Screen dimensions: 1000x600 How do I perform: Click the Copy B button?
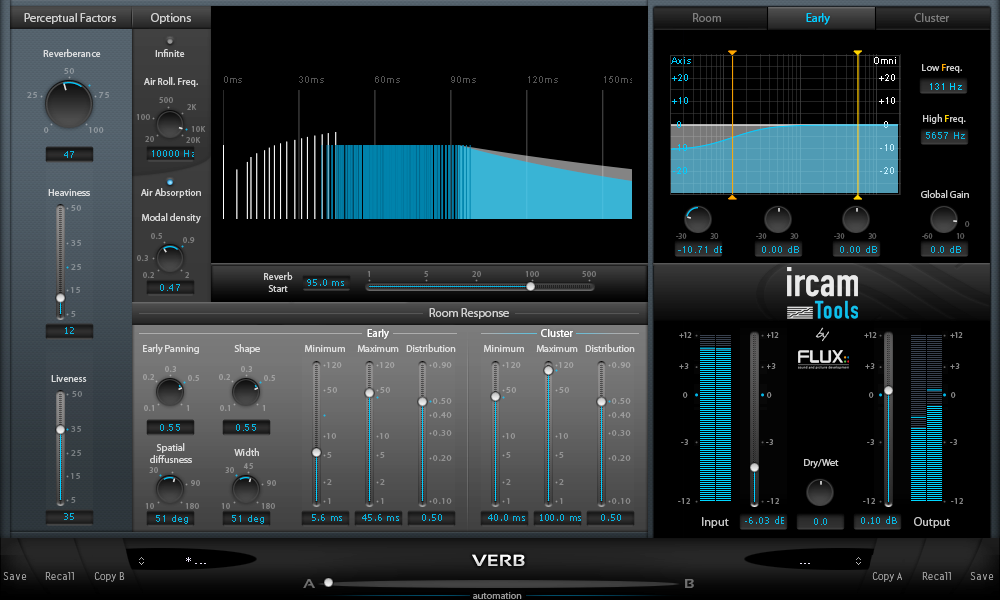(109, 576)
